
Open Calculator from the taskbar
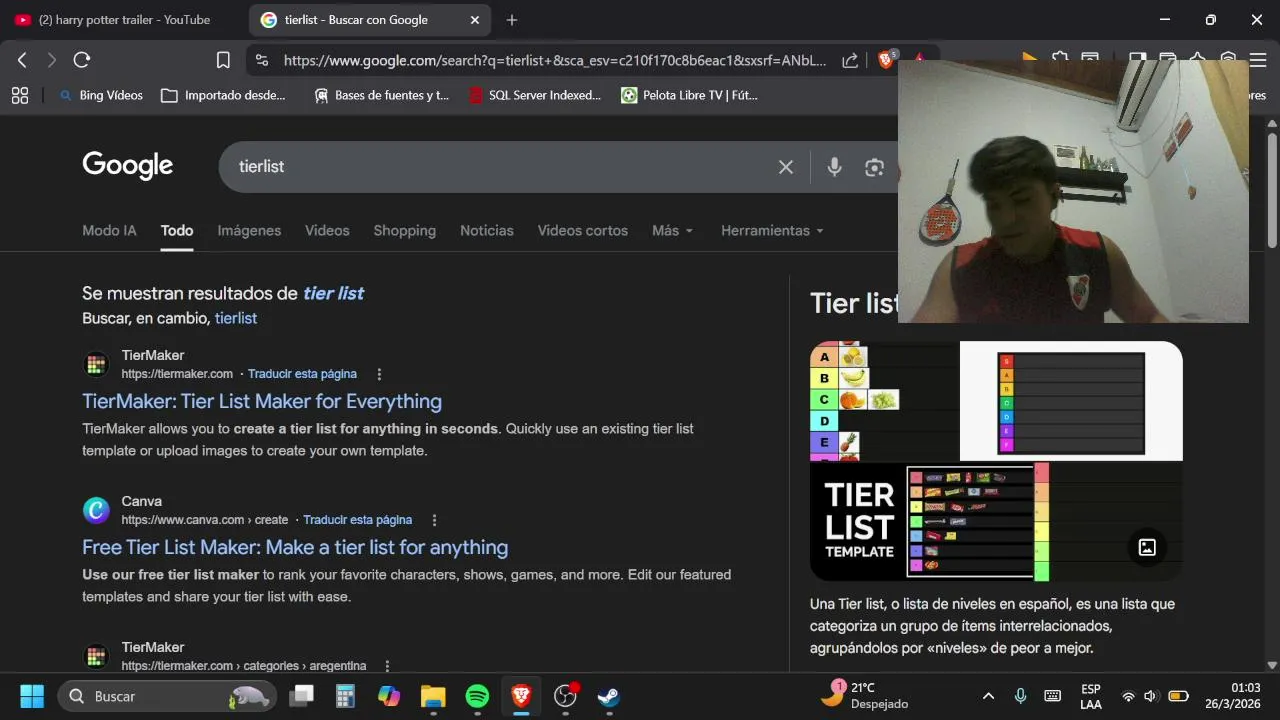[x=345, y=696]
